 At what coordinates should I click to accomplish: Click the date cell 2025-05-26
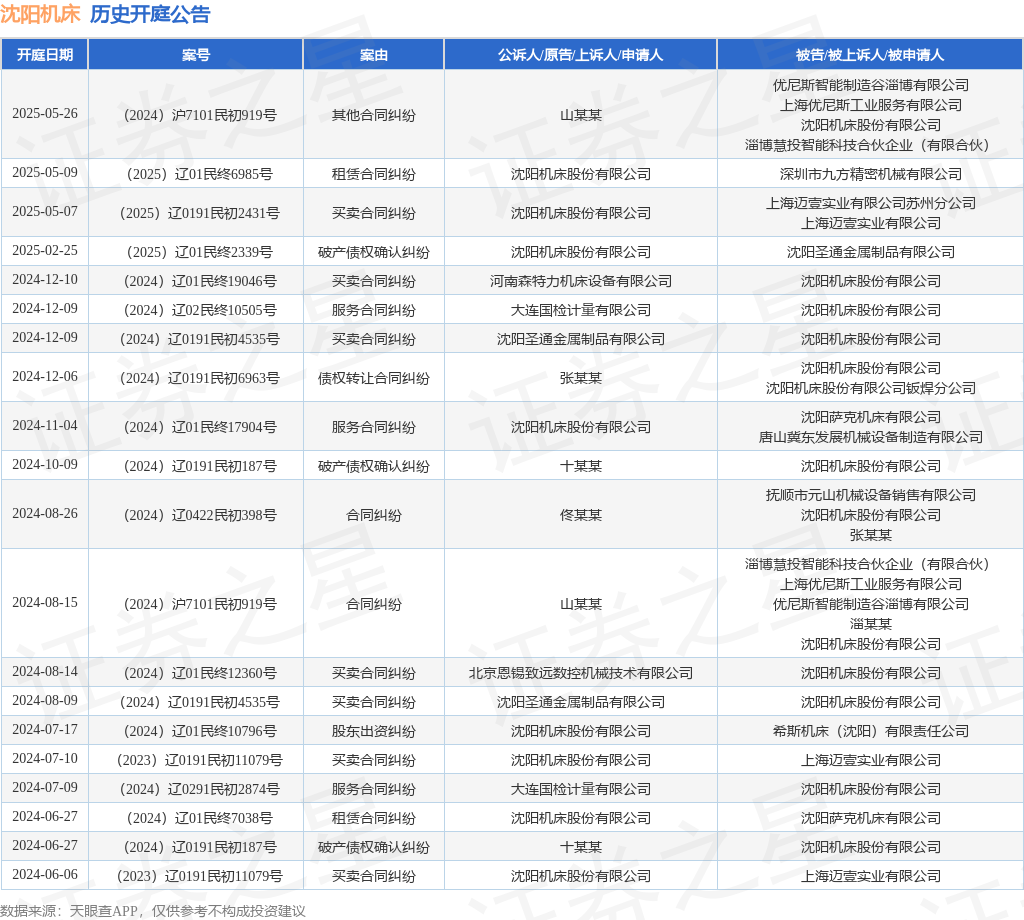point(44,114)
